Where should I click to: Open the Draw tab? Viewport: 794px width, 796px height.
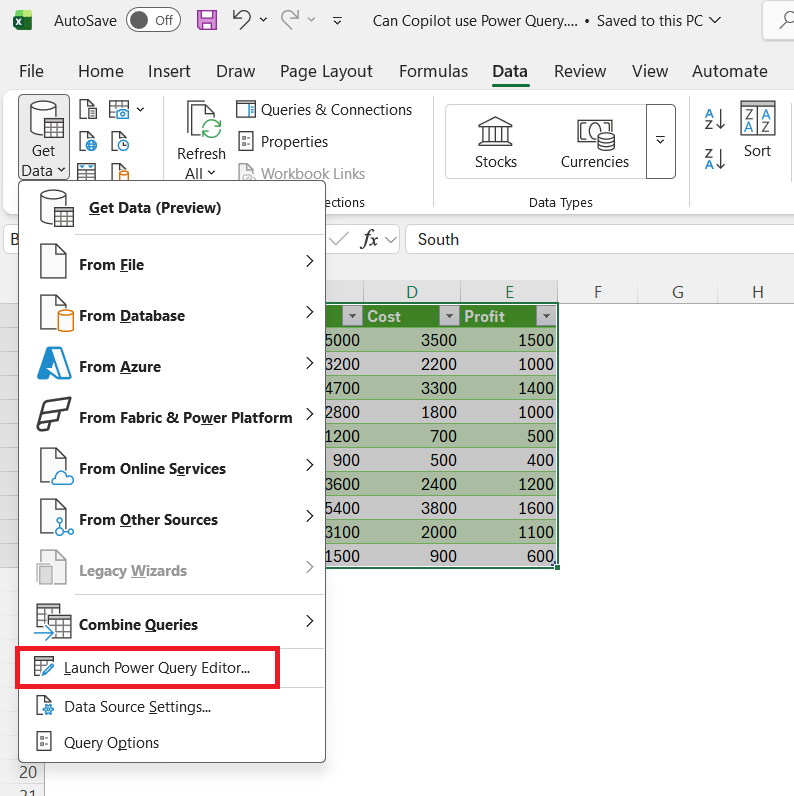236,71
